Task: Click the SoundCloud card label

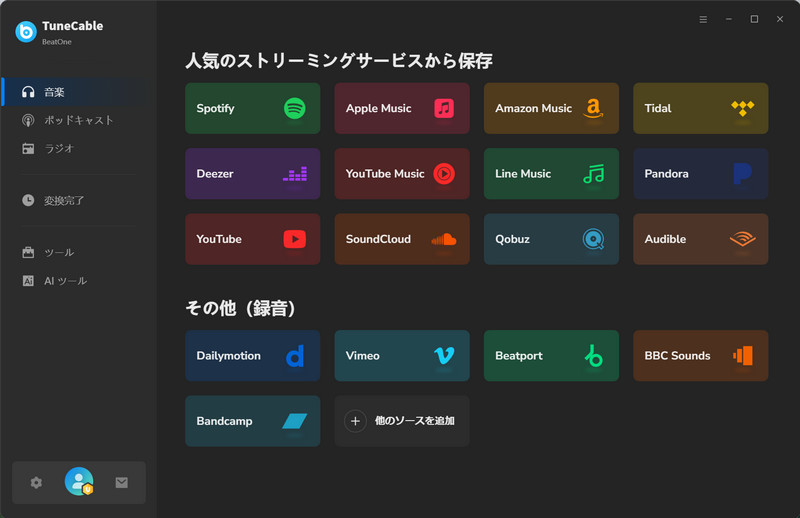Action: pos(378,239)
